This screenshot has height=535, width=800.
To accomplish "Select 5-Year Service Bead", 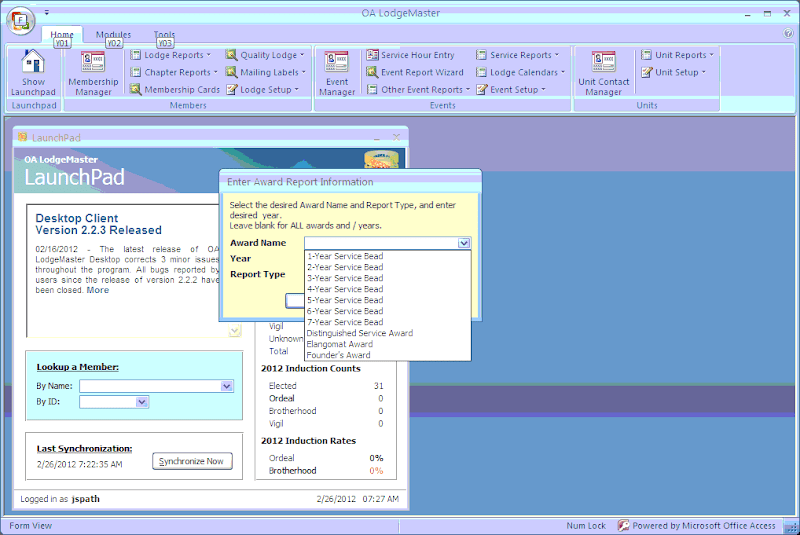I will pos(388,300).
